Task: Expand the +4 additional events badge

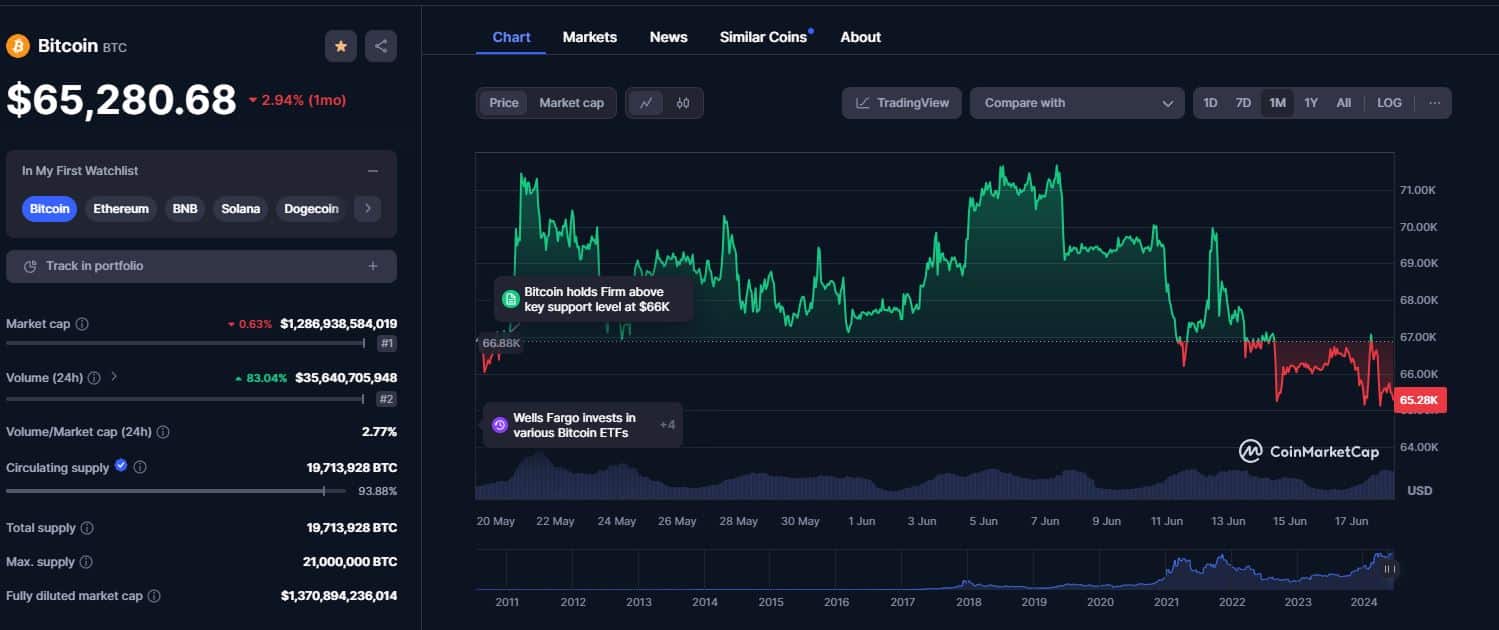Action: 668,425
